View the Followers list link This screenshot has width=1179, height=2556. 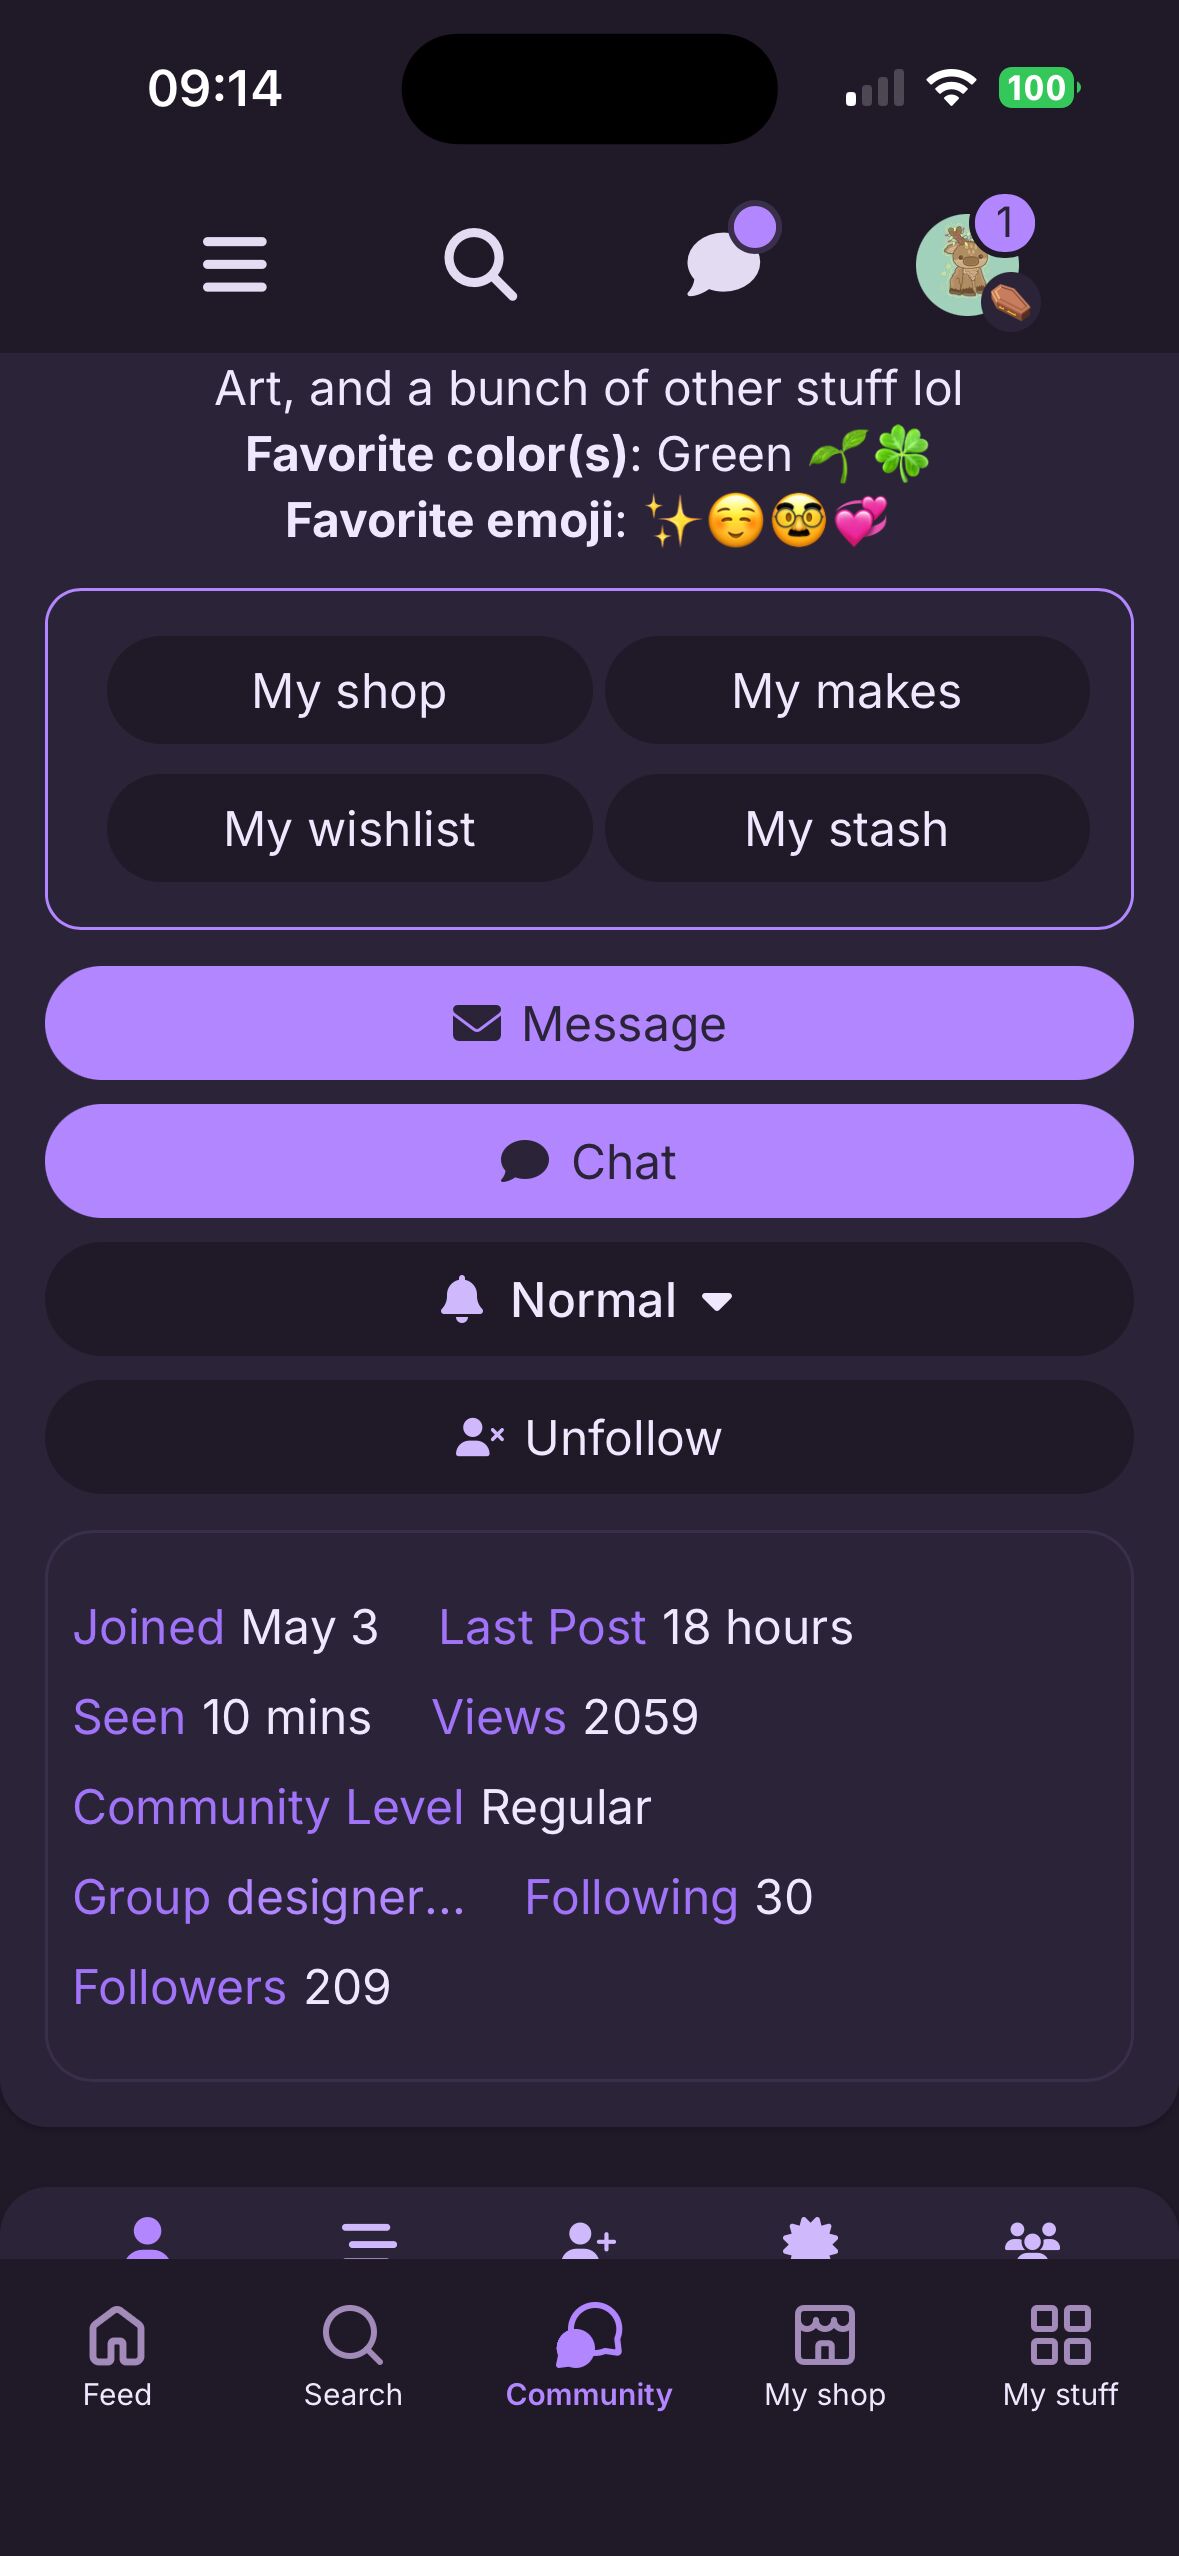point(180,1987)
